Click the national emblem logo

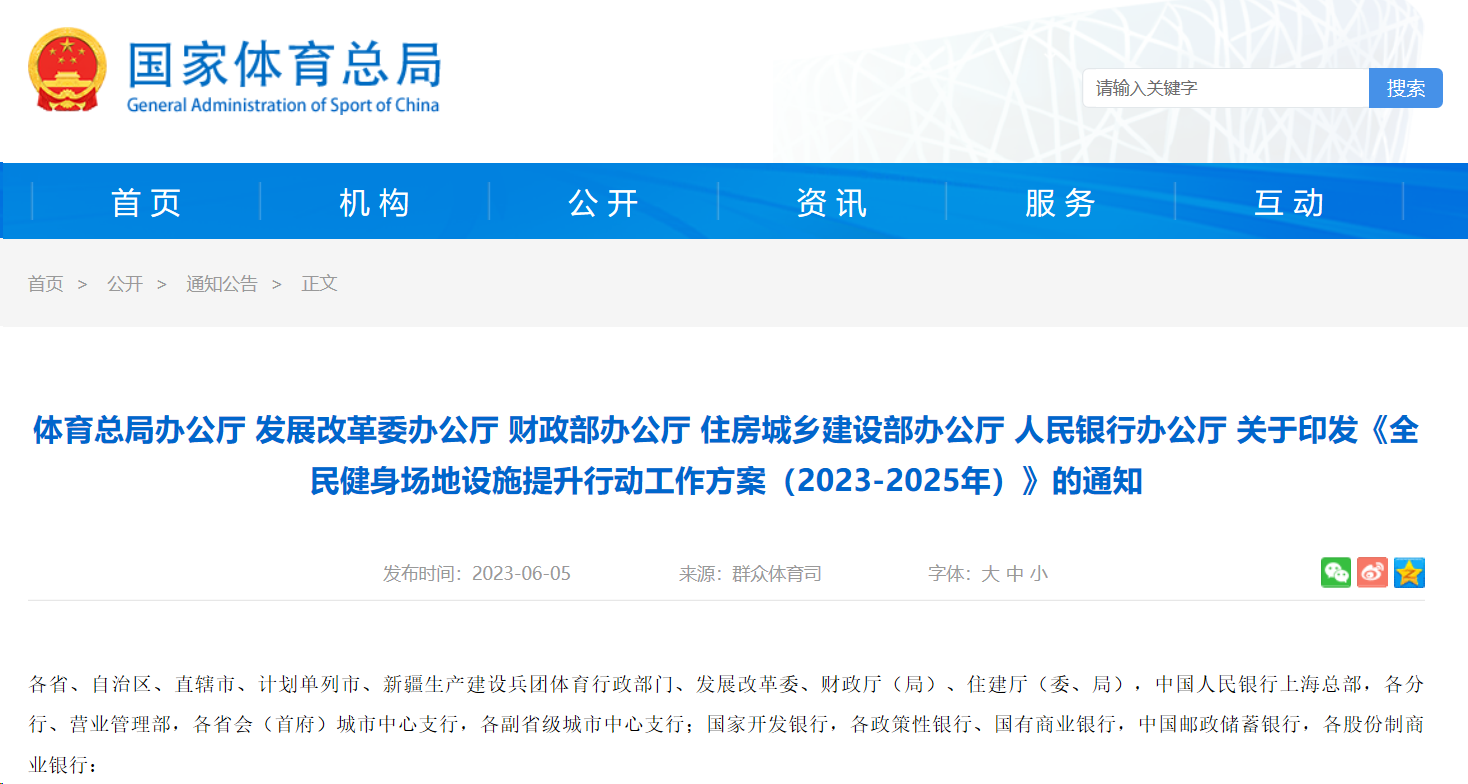coord(67,69)
